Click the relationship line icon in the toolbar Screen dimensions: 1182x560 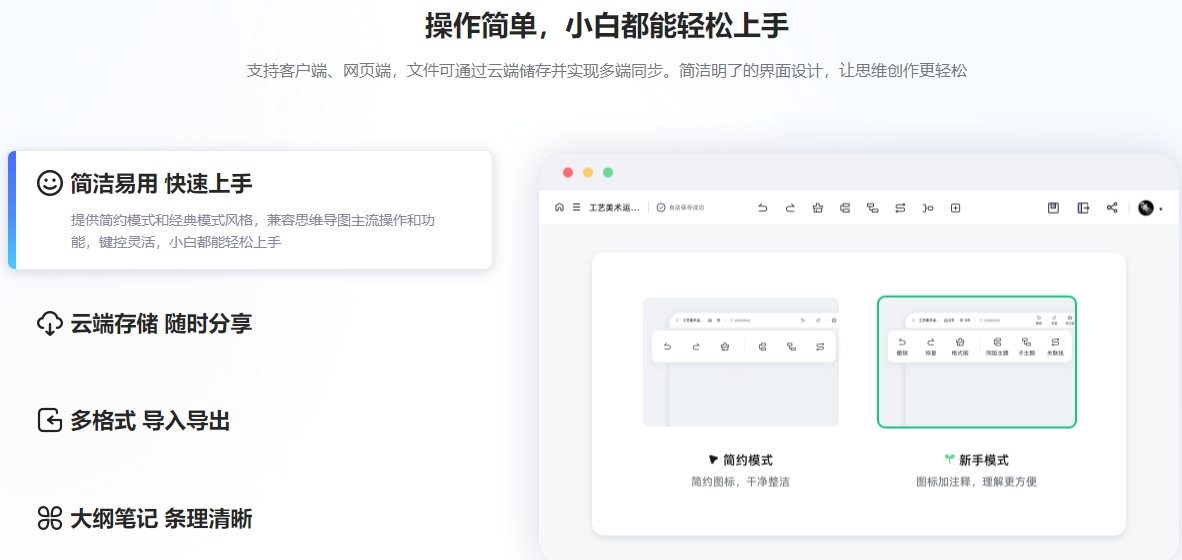click(x=900, y=208)
